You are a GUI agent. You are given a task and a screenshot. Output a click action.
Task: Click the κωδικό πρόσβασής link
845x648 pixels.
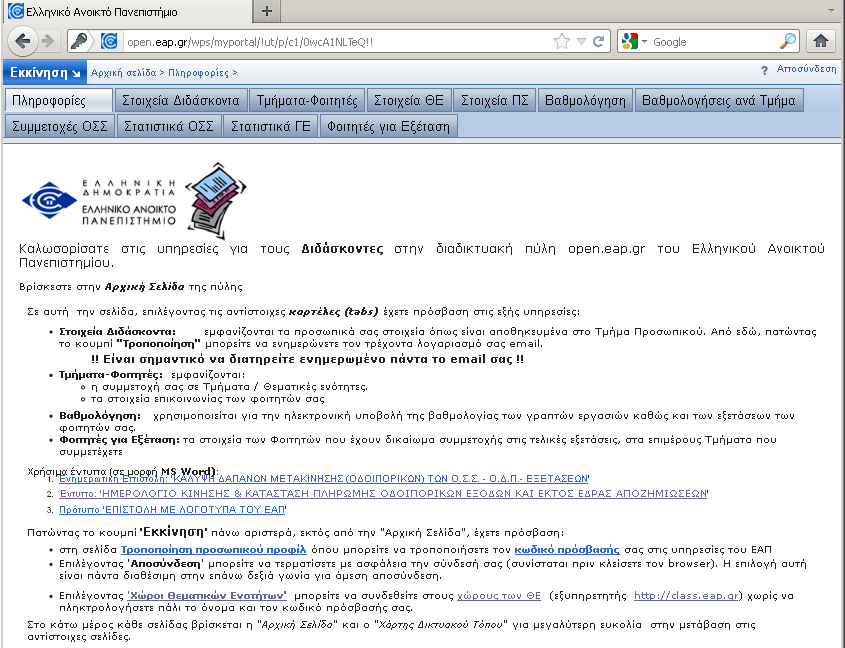pyautogui.click(x=567, y=550)
